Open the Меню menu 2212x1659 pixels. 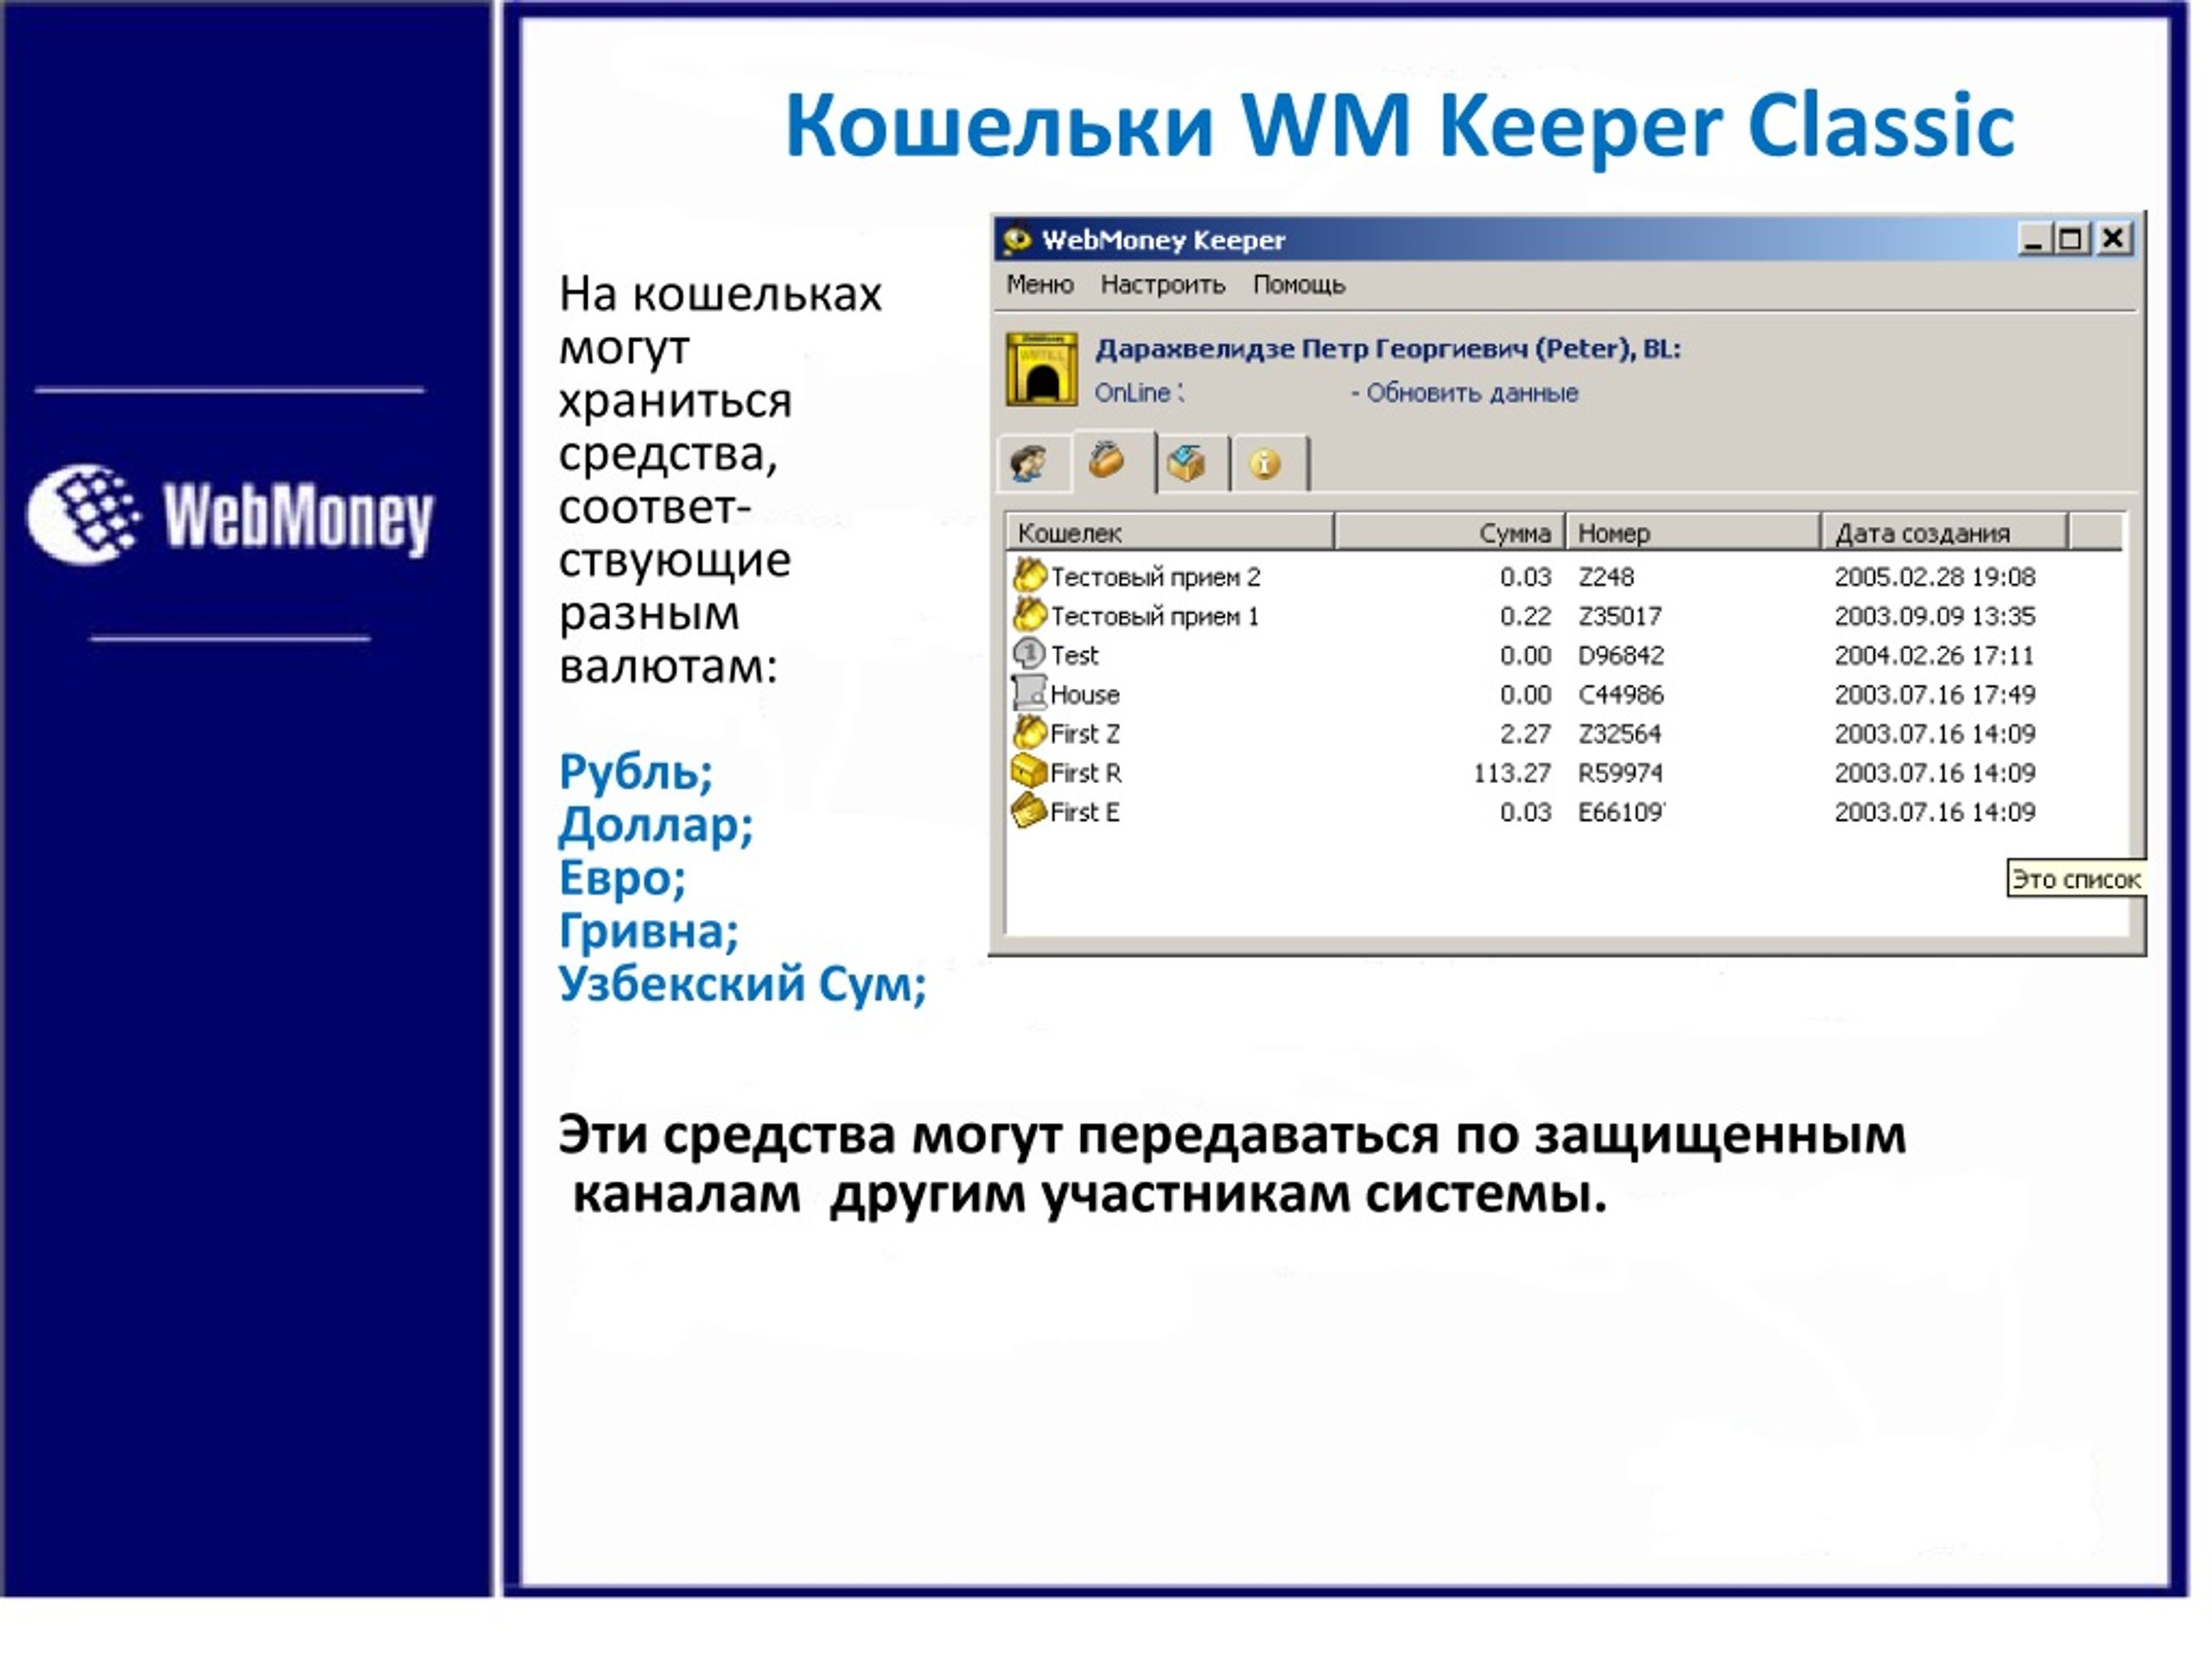(1039, 284)
